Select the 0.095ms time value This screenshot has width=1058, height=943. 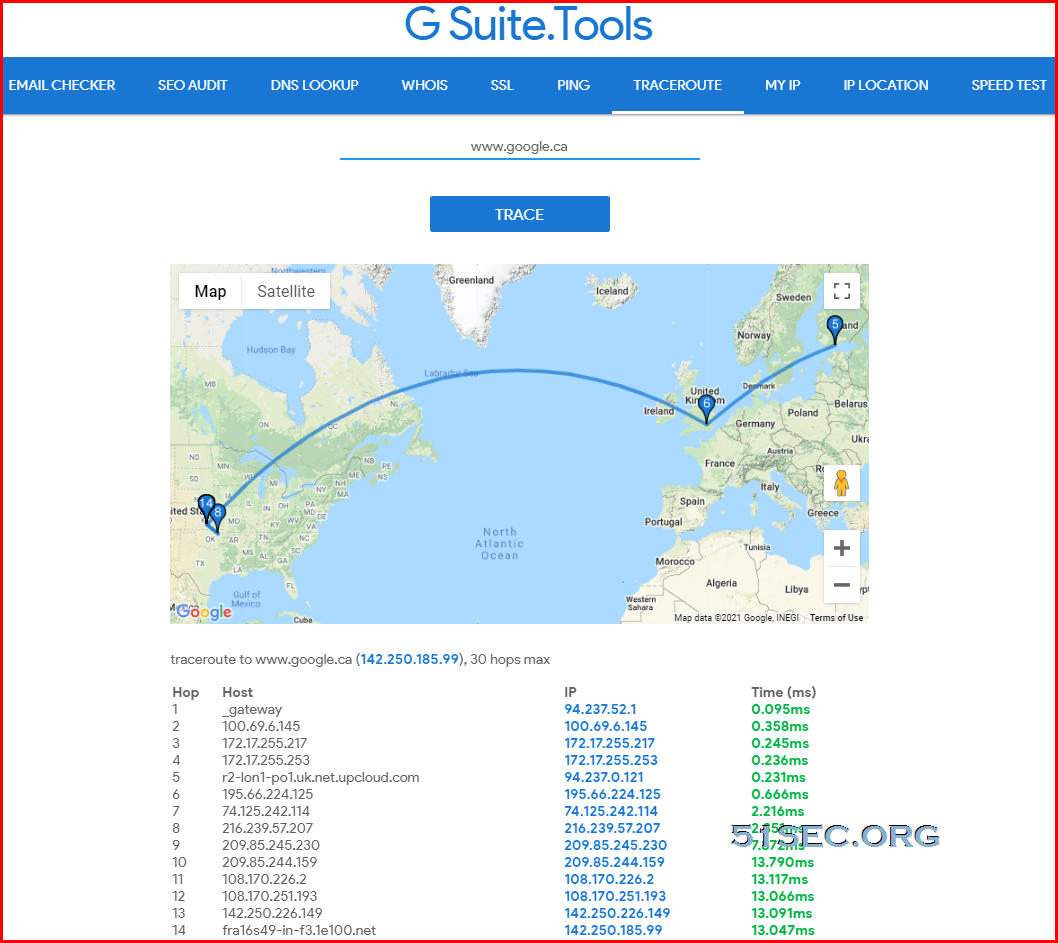(x=780, y=709)
